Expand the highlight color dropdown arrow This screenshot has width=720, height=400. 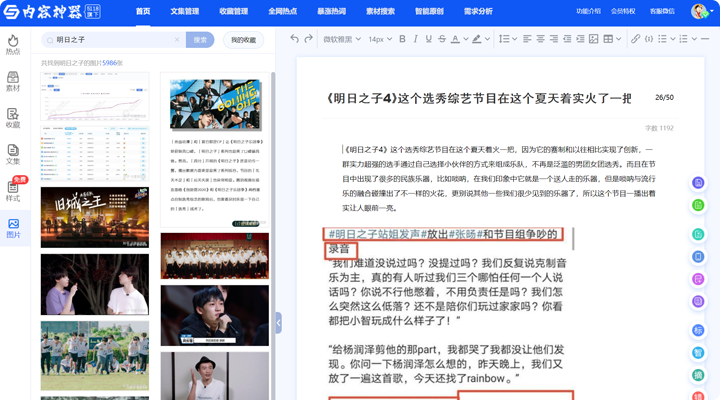coord(487,39)
